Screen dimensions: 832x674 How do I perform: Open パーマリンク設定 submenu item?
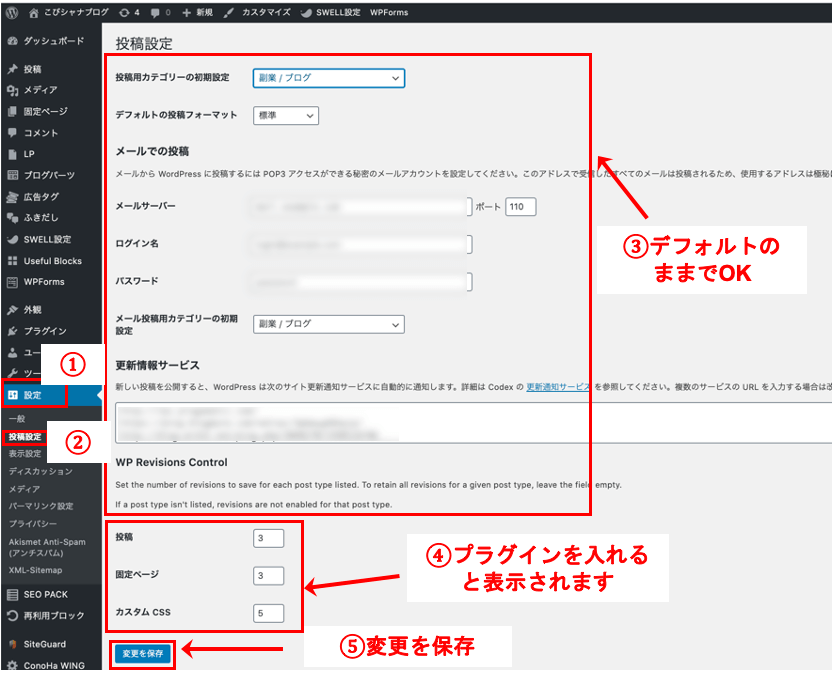point(41,507)
